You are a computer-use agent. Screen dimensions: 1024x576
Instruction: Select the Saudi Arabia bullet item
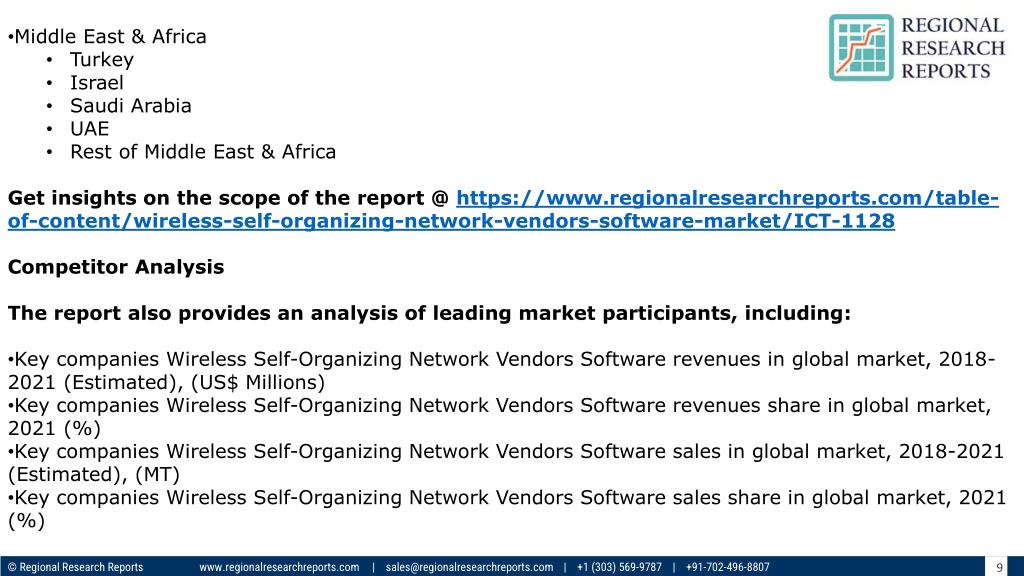(131, 106)
